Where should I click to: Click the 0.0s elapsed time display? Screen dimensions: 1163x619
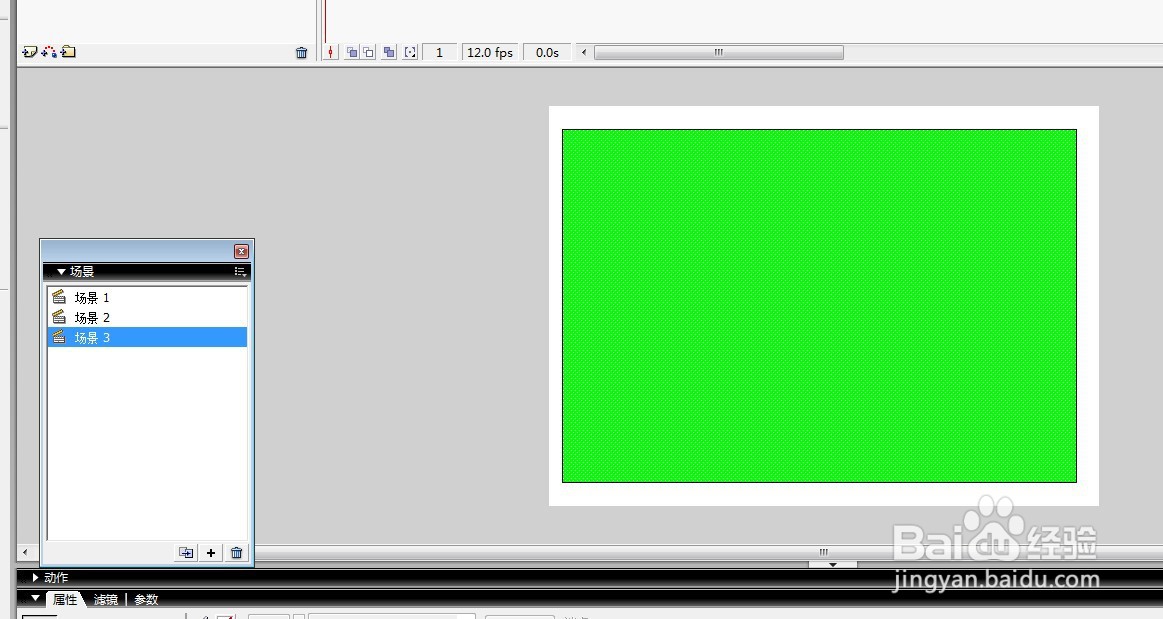coord(547,53)
